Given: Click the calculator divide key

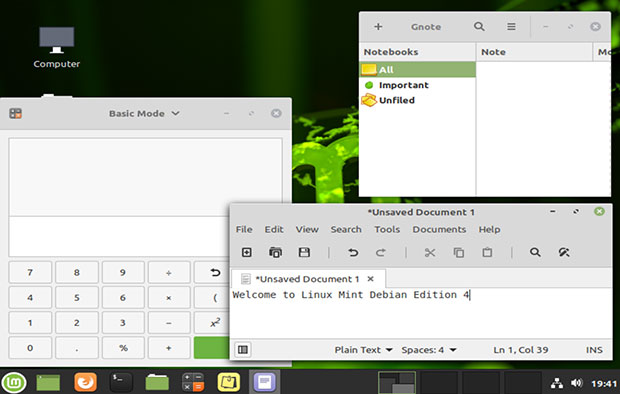Looking at the screenshot, I should (169, 273).
